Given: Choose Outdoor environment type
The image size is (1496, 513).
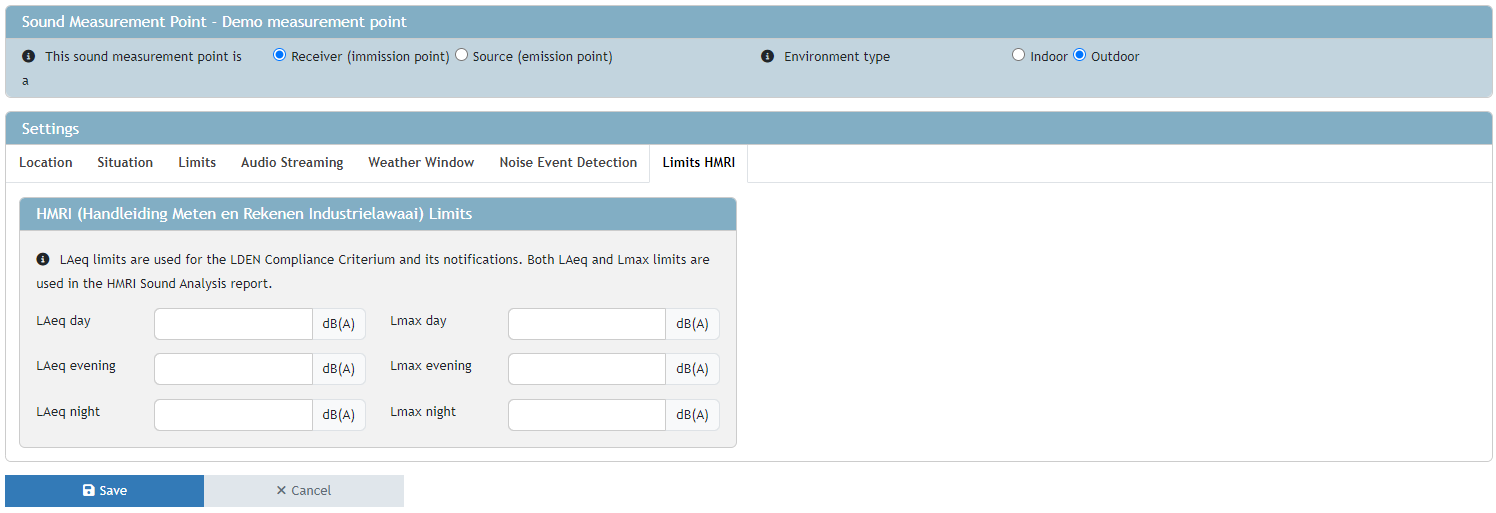Looking at the screenshot, I should coord(1079,56).
